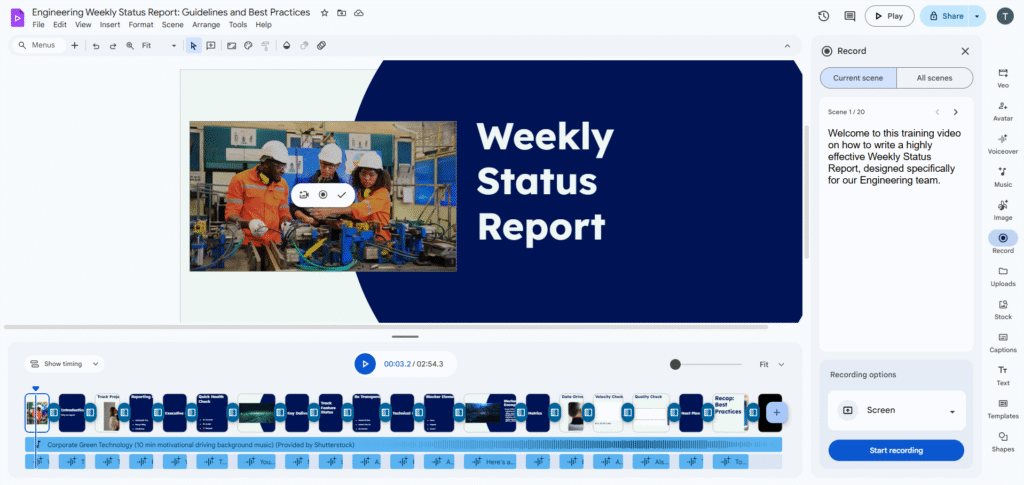
Task: Open the Avatar tool
Action: click(1002, 110)
